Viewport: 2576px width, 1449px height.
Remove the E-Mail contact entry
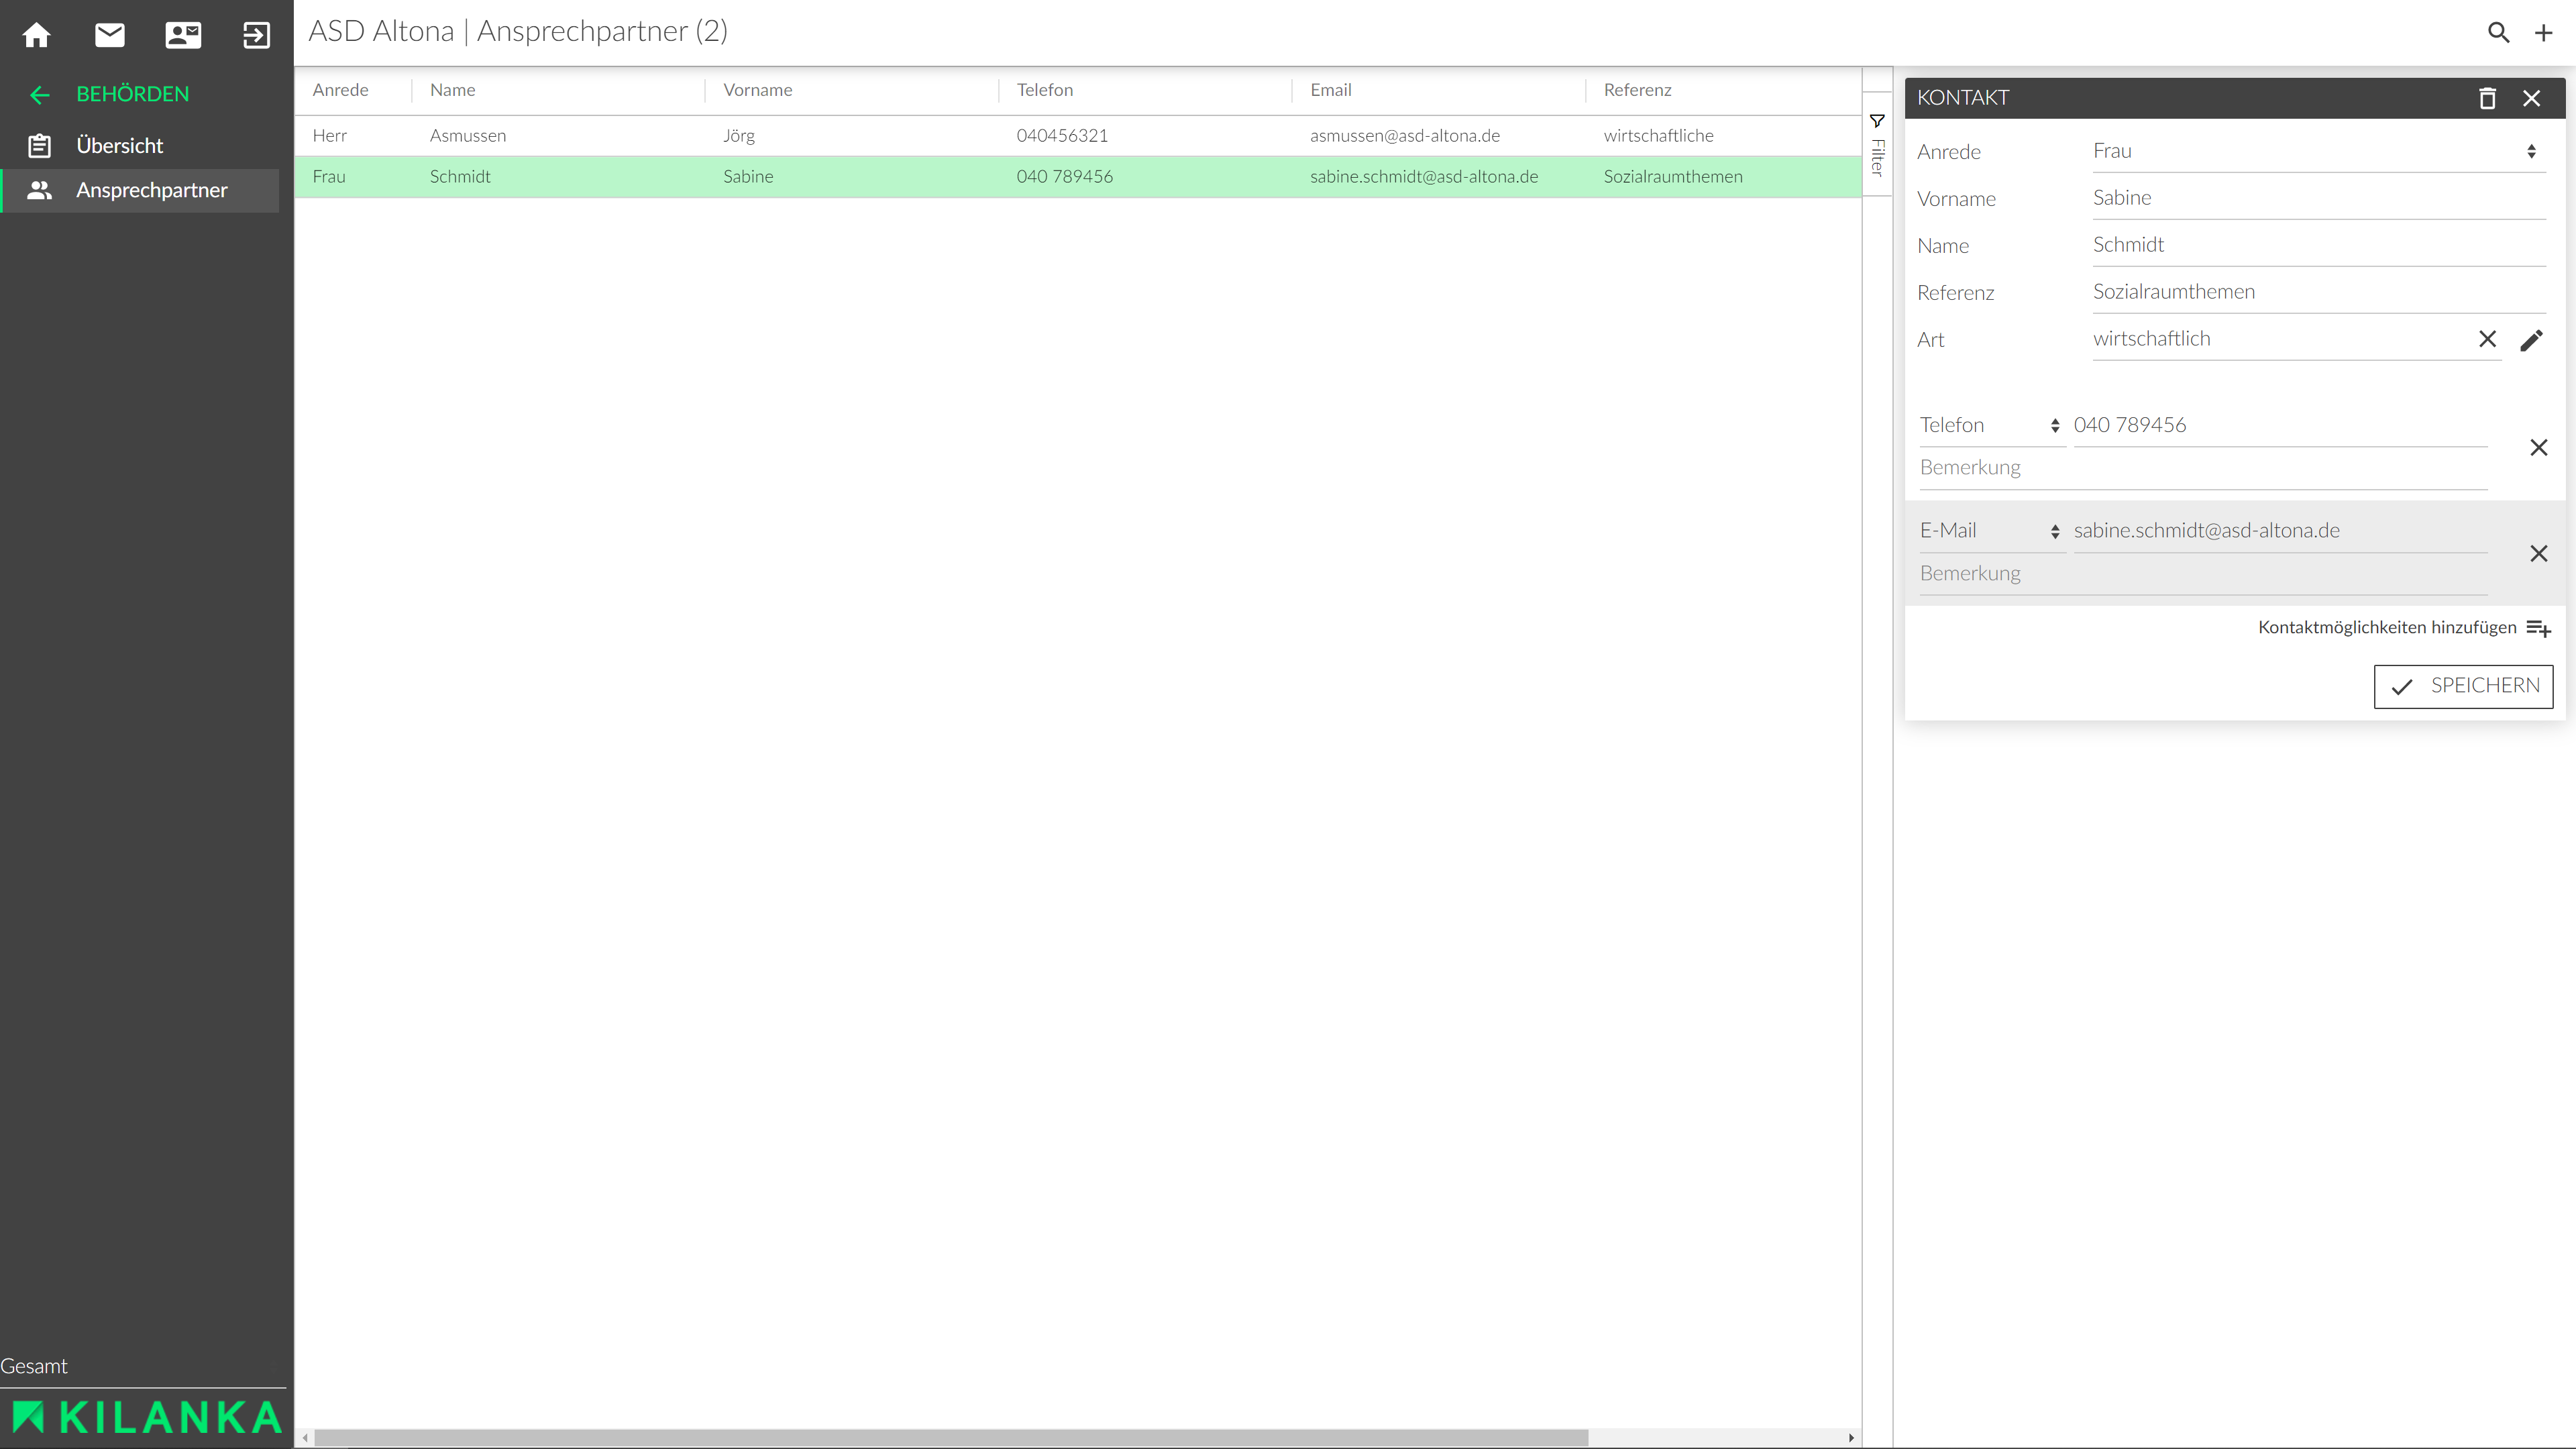pyautogui.click(x=2538, y=553)
